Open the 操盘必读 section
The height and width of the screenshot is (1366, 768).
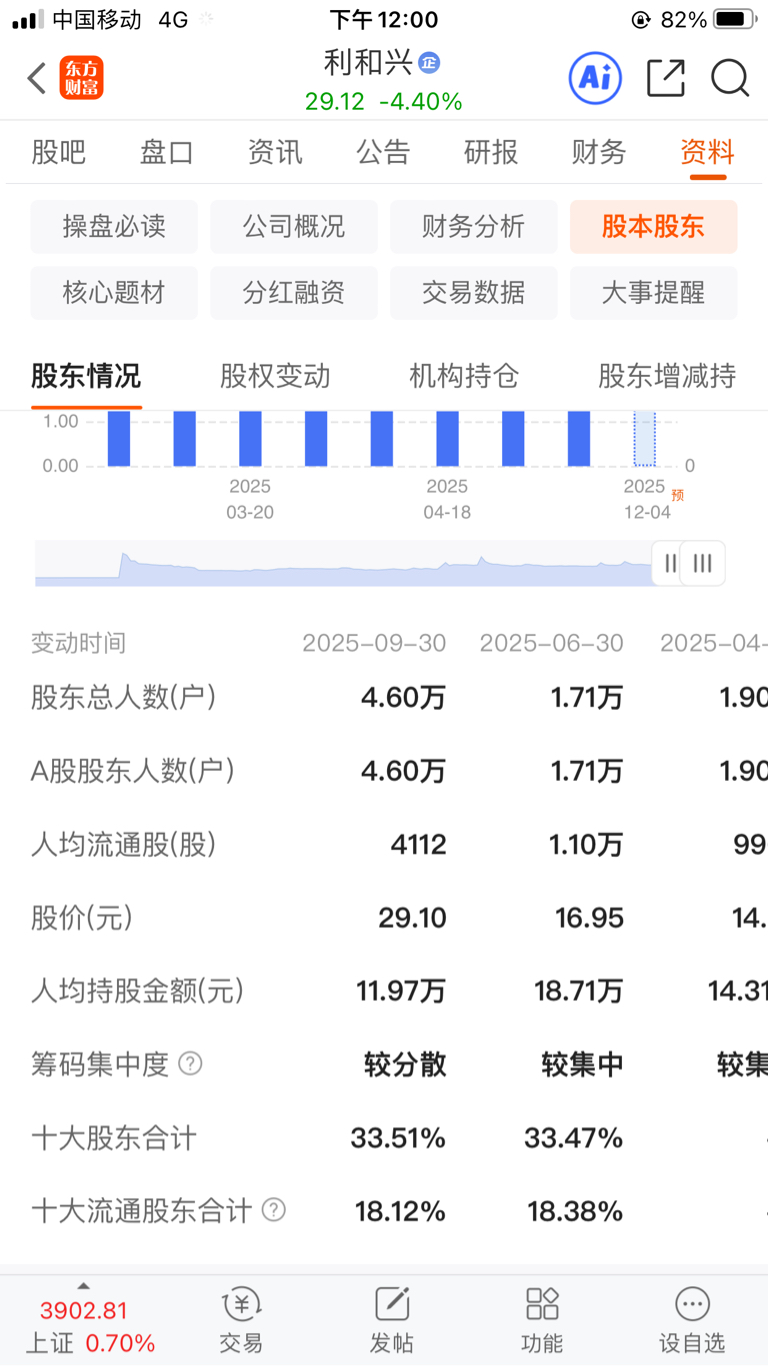point(114,227)
